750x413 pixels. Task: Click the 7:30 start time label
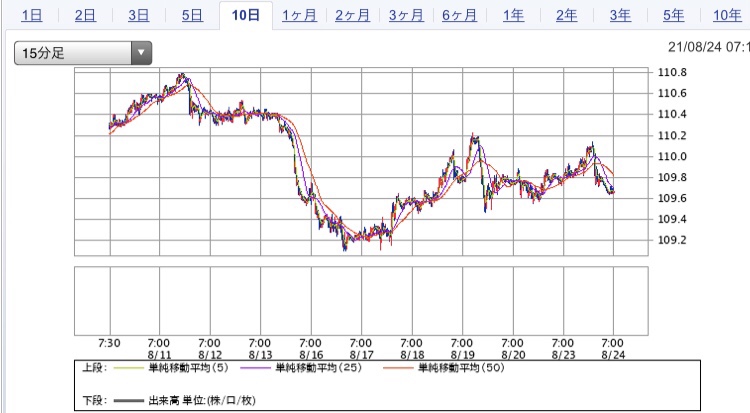pos(110,343)
